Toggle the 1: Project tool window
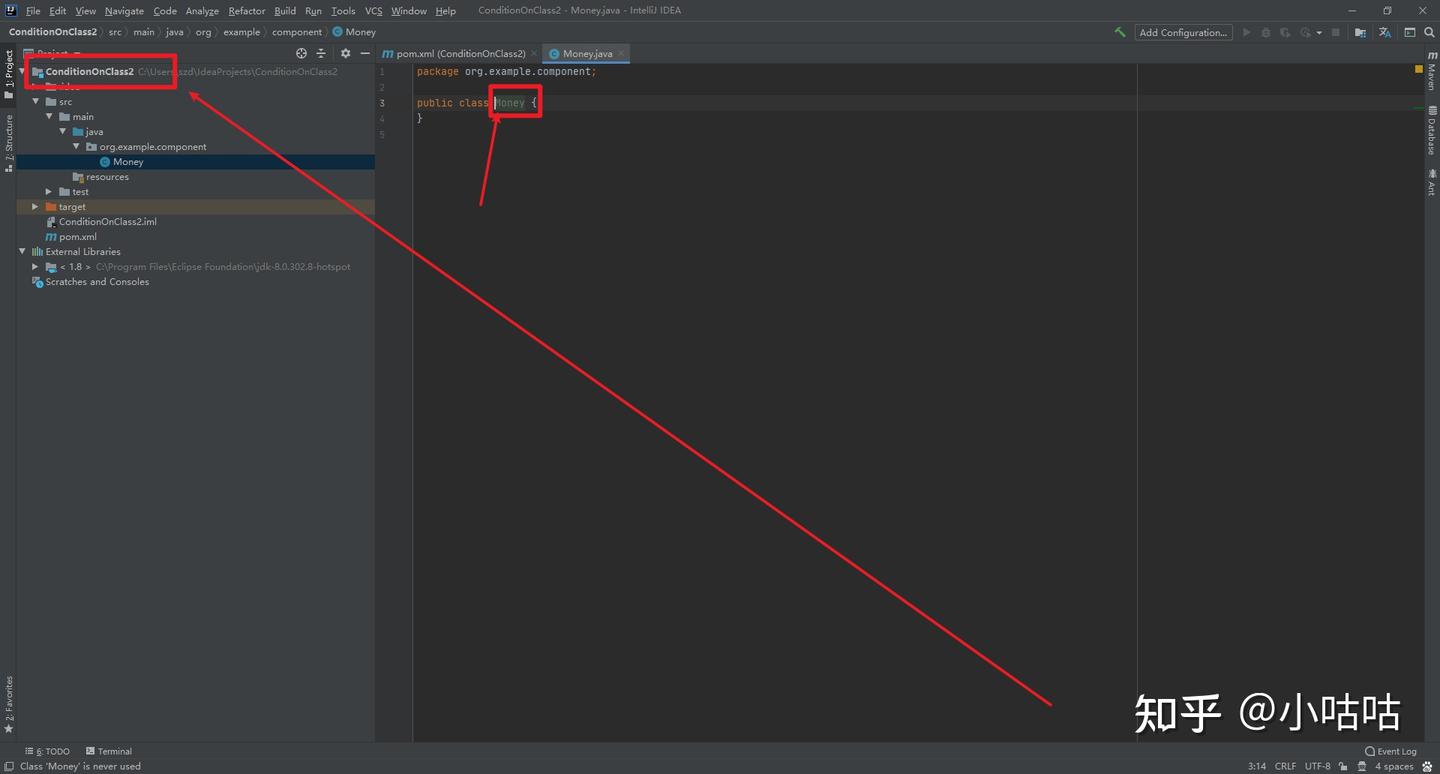 pos(9,75)
